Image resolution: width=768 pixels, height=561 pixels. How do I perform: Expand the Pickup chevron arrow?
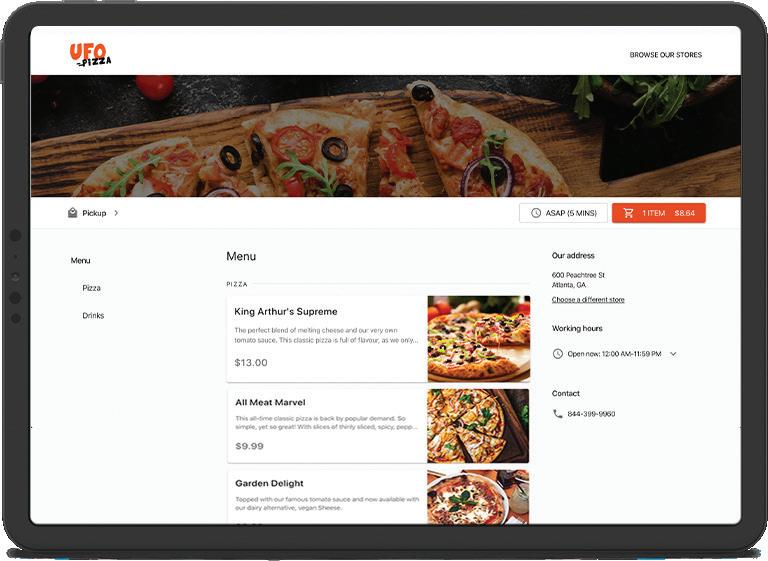click(x=116, y=213)
